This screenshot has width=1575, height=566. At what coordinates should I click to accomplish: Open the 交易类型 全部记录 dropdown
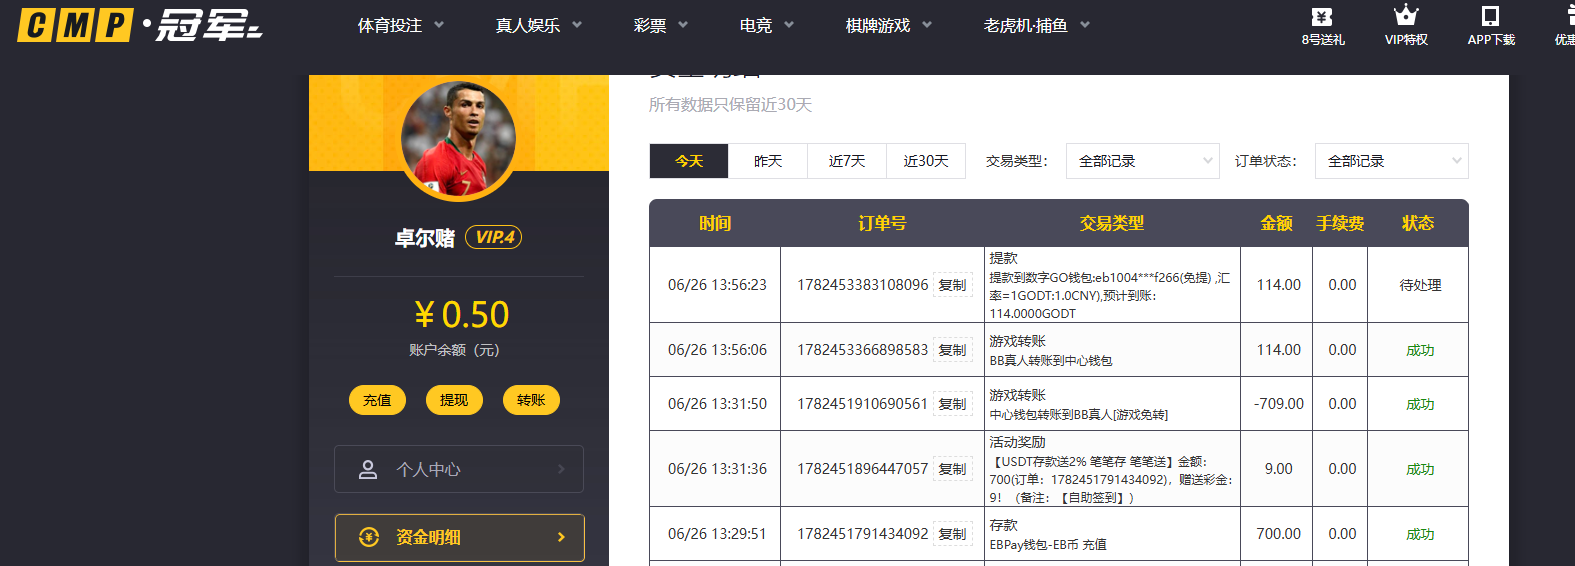coord(1143,161)
